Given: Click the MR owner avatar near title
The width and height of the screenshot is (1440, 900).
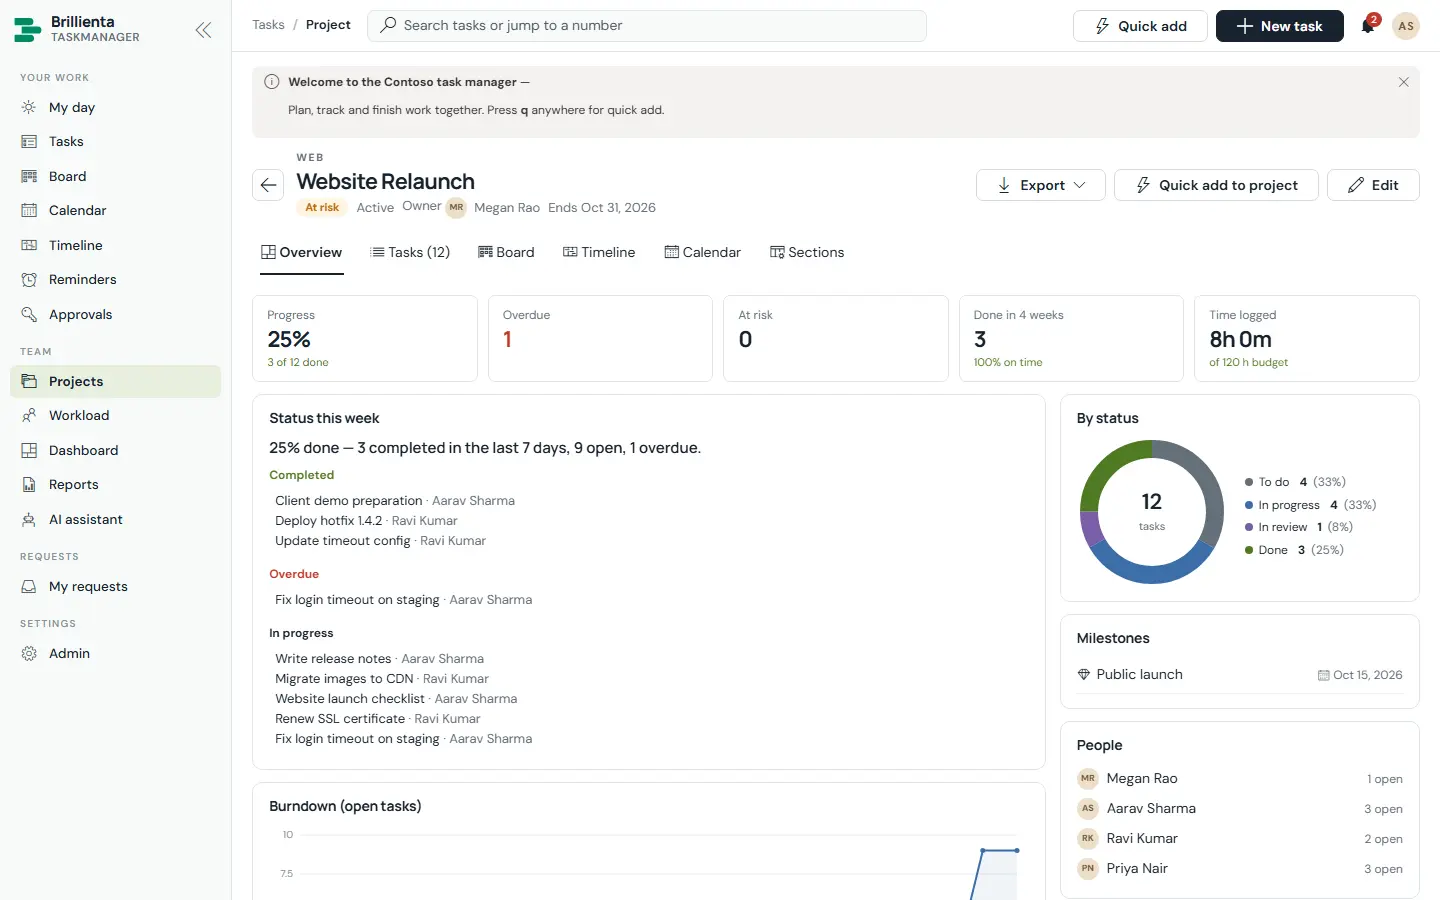Looking at the screenshot, I should 456,207.
